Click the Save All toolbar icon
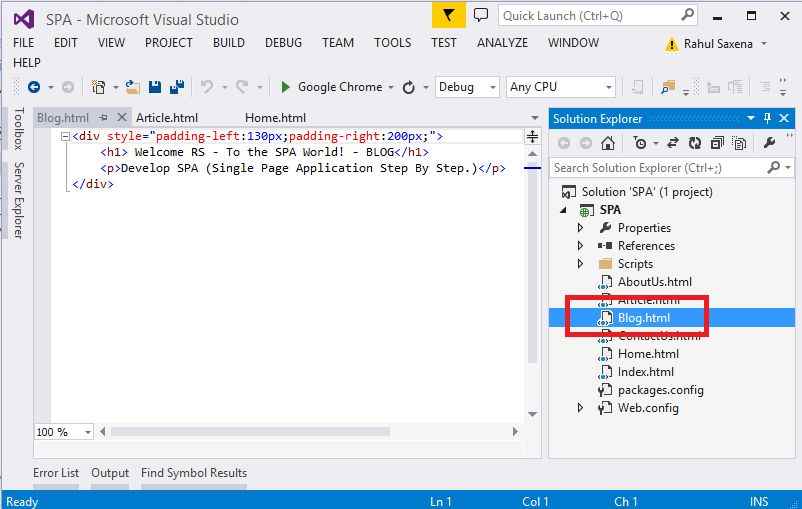802x509 pixels. click(177, 87)
